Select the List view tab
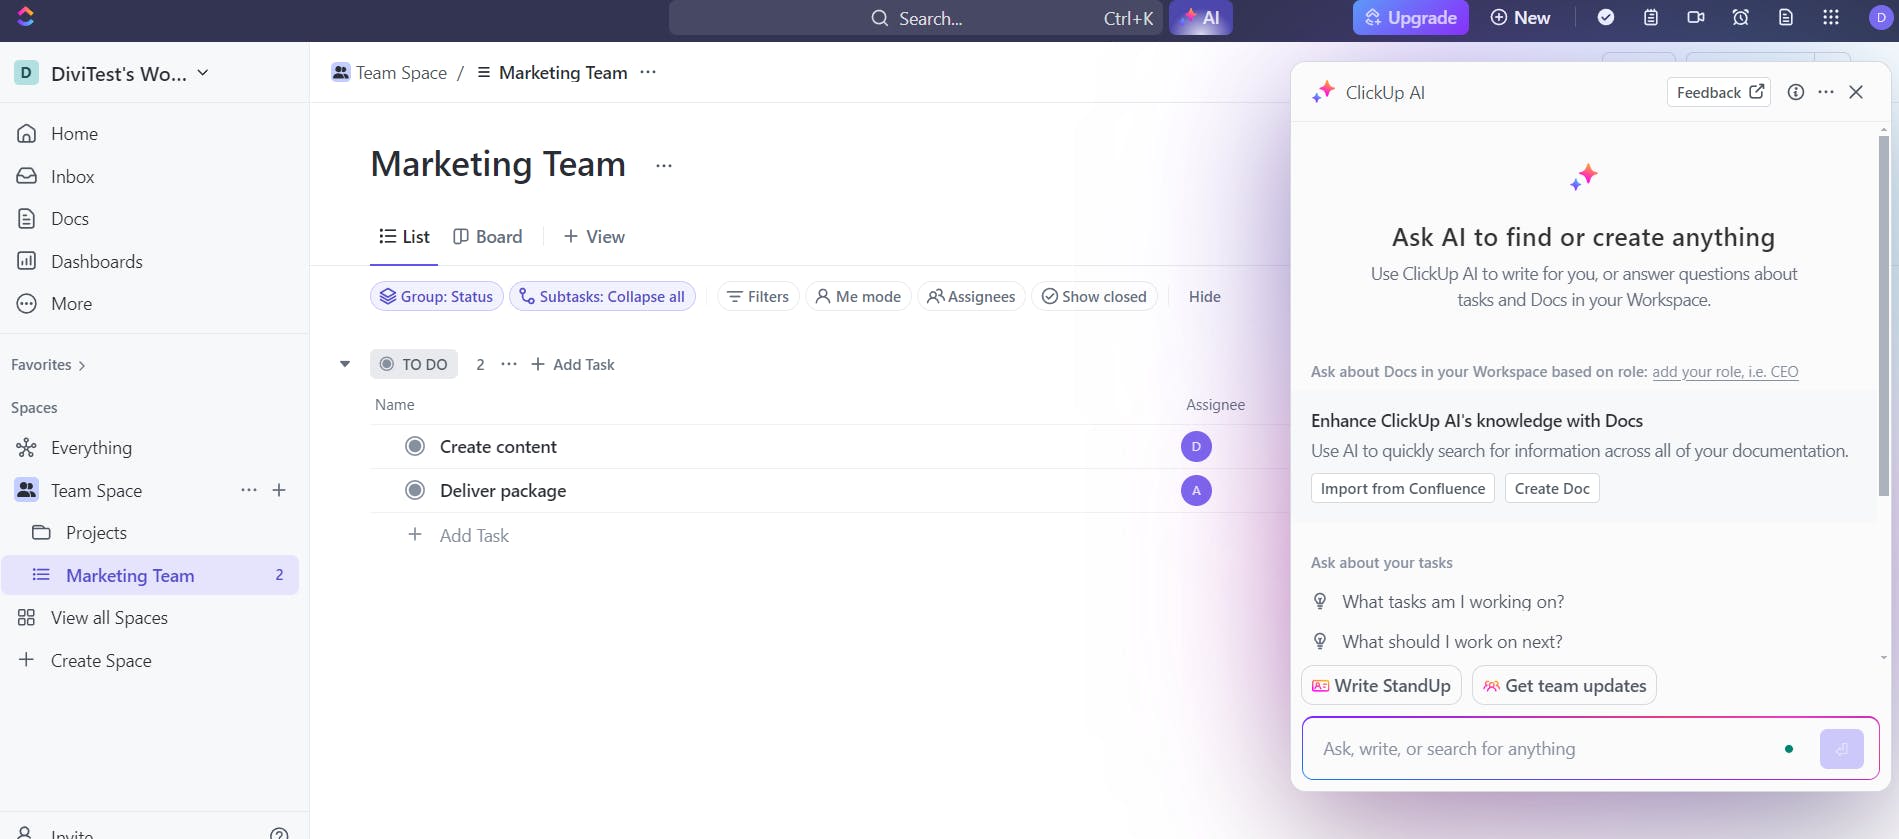The height and width of the screenshot is (839, 1899). (x=404, y=237)
